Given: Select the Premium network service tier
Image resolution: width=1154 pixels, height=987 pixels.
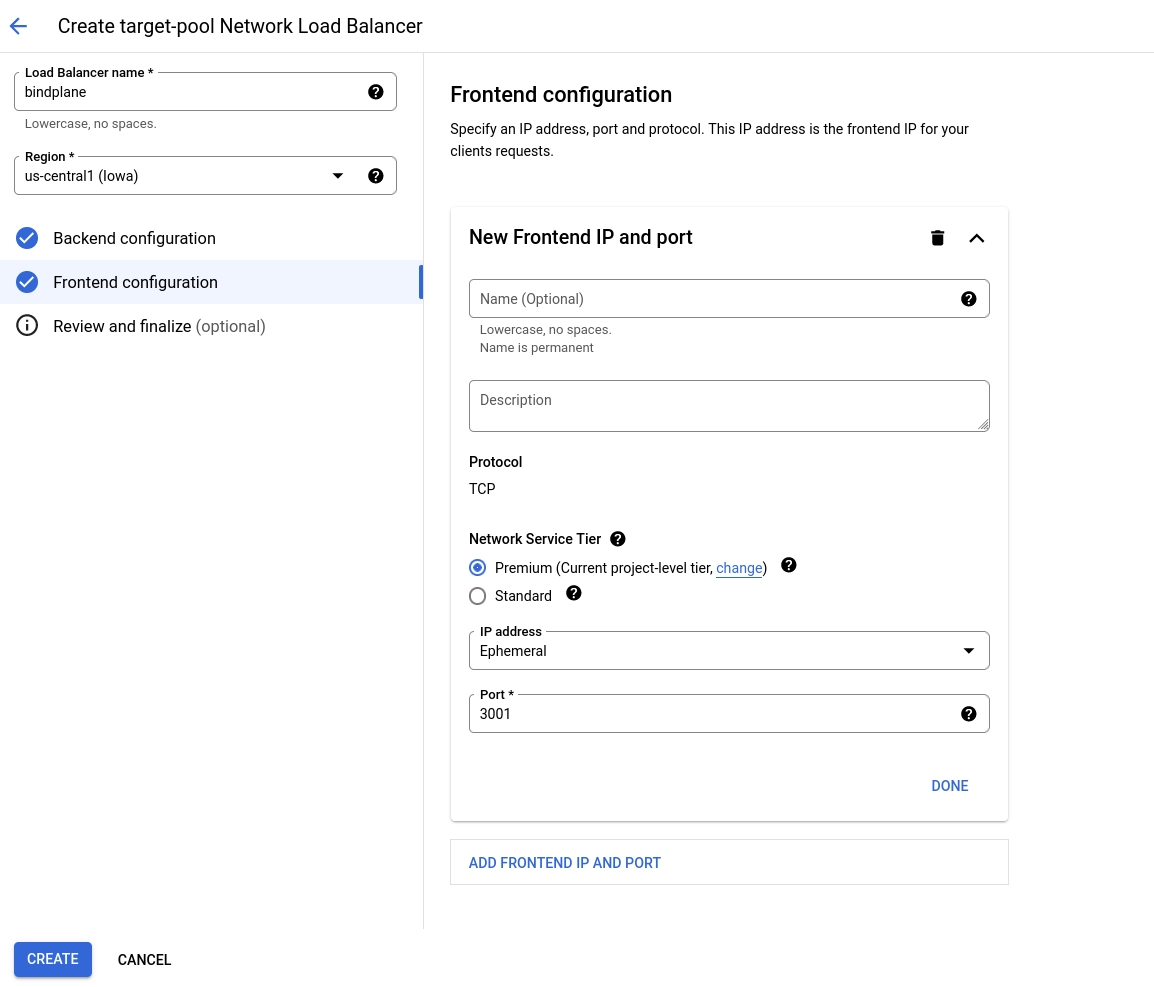Looking at the screenshot, I should [x=477, y=567].
